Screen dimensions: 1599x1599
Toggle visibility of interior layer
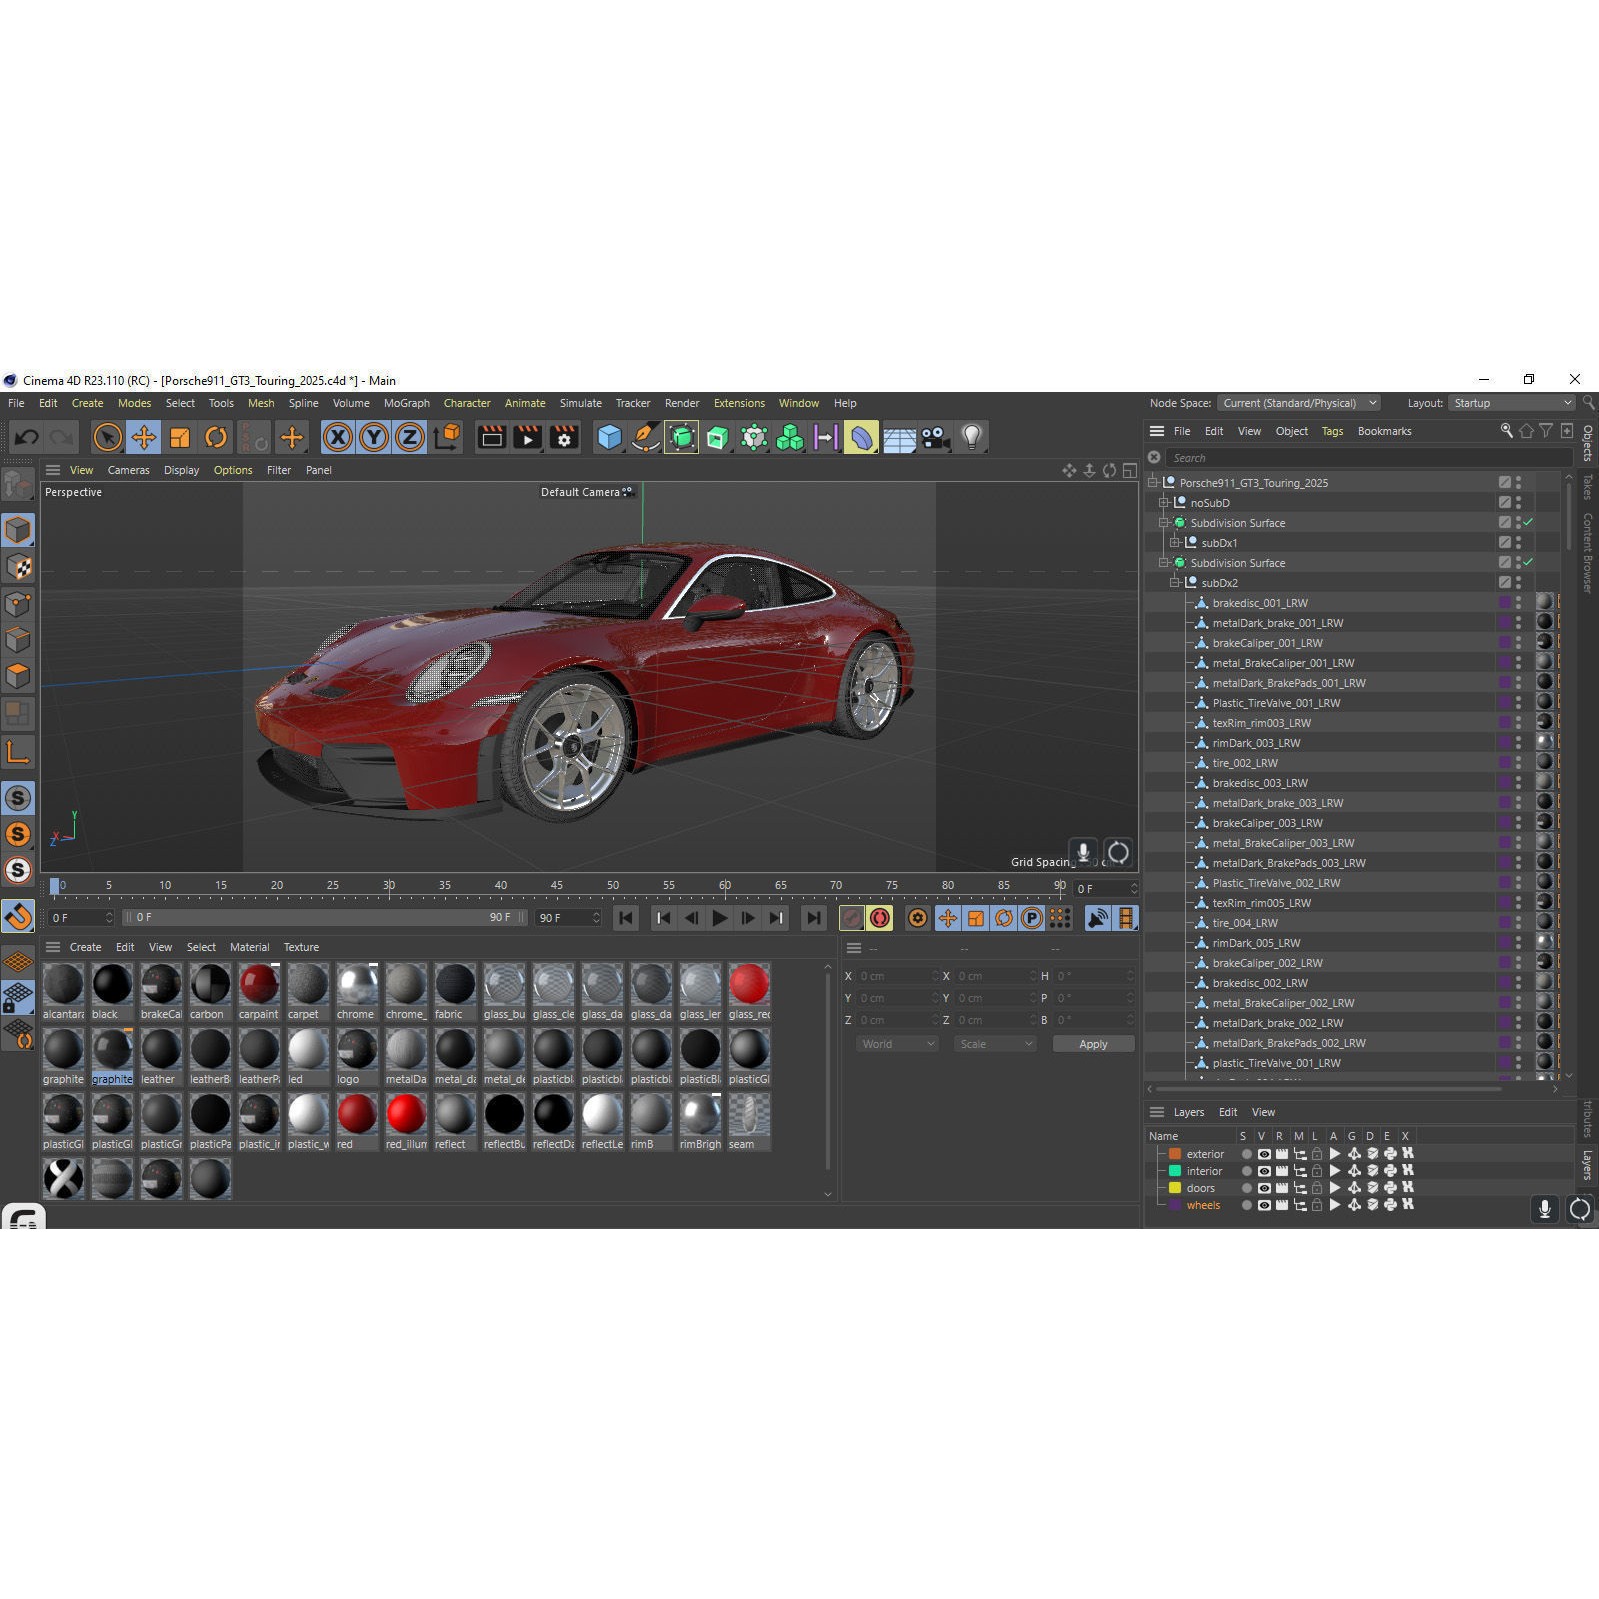pyautogui.click(x=1264, y=1171)
